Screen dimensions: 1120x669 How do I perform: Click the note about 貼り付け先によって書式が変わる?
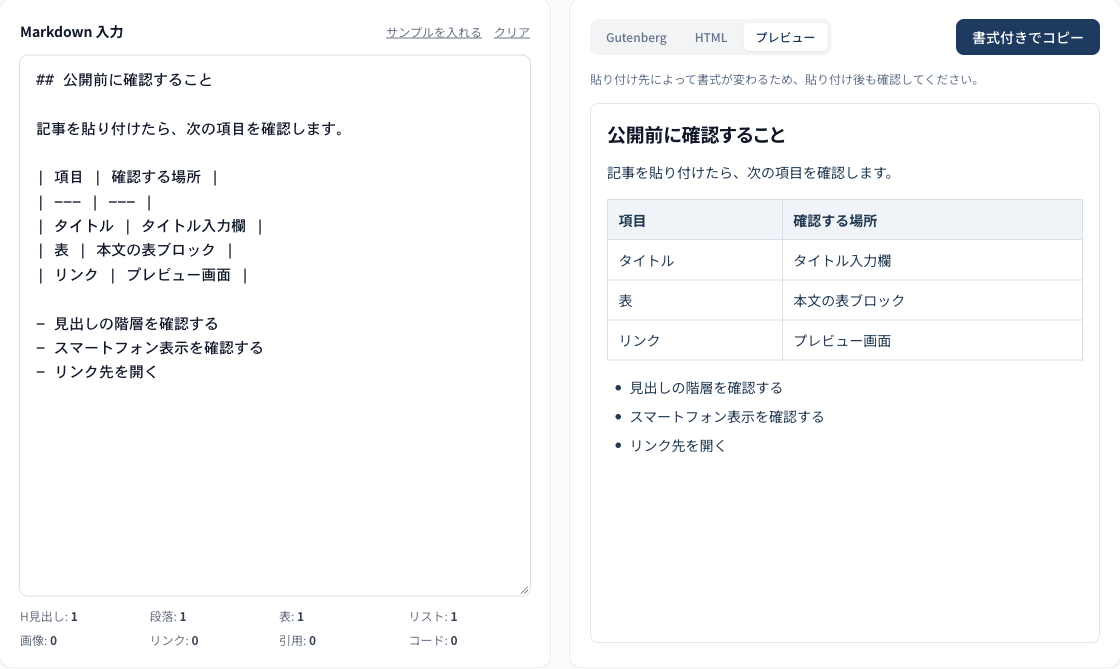(x=784, y=79)
